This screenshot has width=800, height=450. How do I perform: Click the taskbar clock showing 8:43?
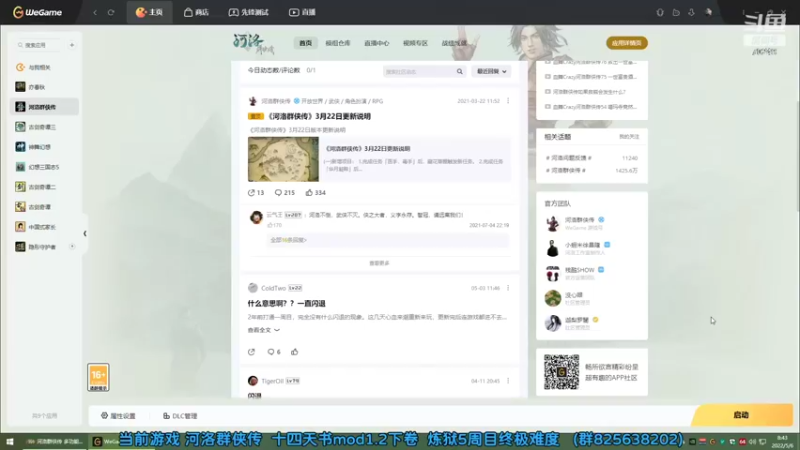pyautogui.click(x=782, y=442)
